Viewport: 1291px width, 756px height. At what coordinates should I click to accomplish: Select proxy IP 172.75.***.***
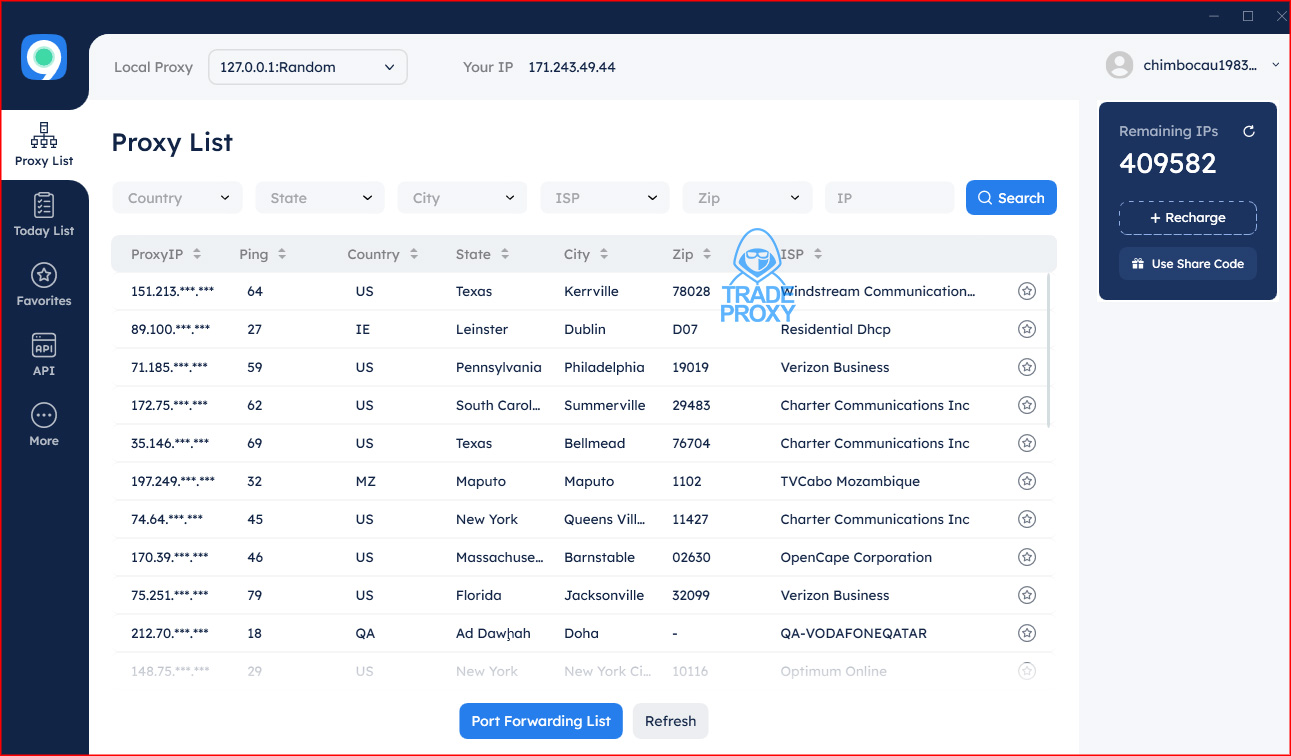coord(169,405)
